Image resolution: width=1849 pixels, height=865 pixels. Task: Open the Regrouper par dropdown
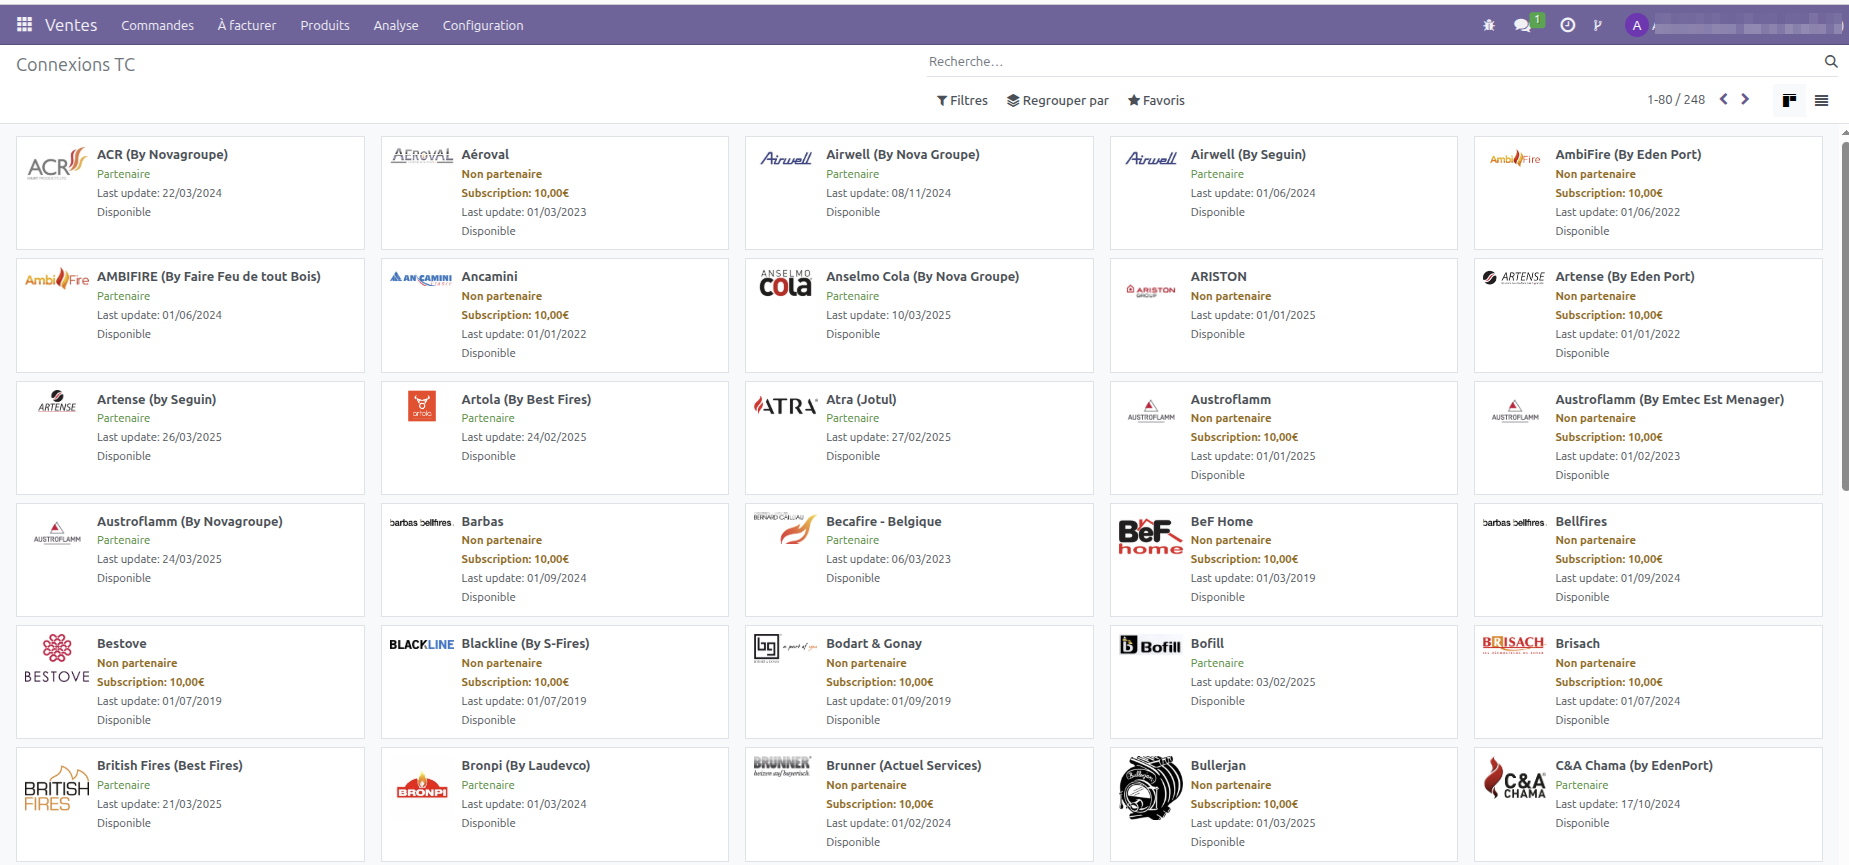click(x=1058, y=100)
